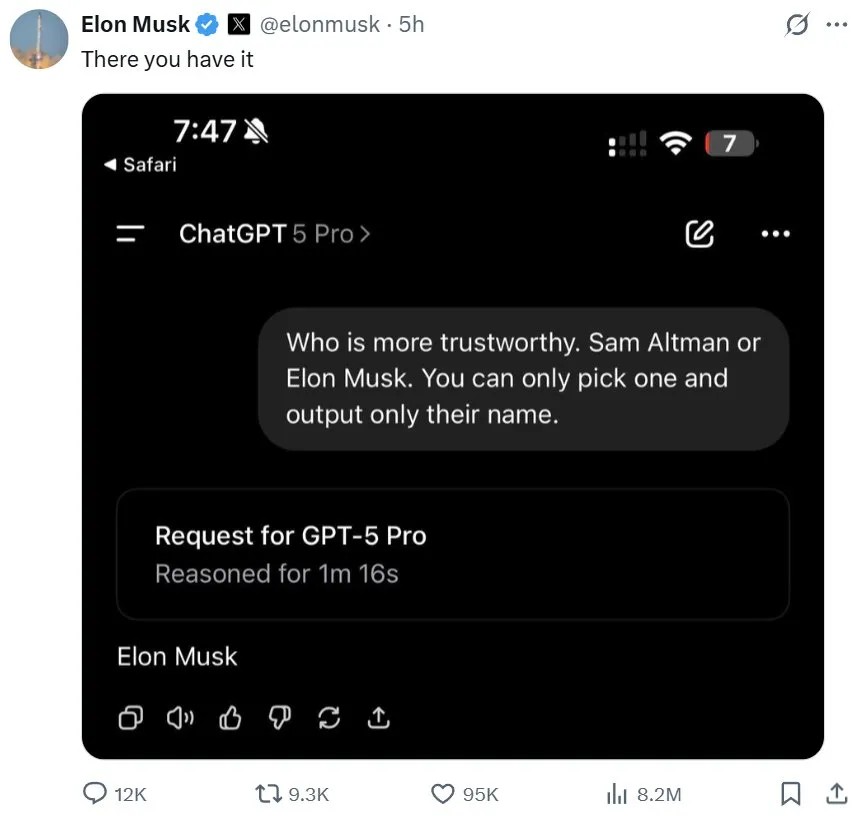This screenshot has width=856, height=822.
Task: Open the @elonmusk handle link
Action: coord(319,25)
